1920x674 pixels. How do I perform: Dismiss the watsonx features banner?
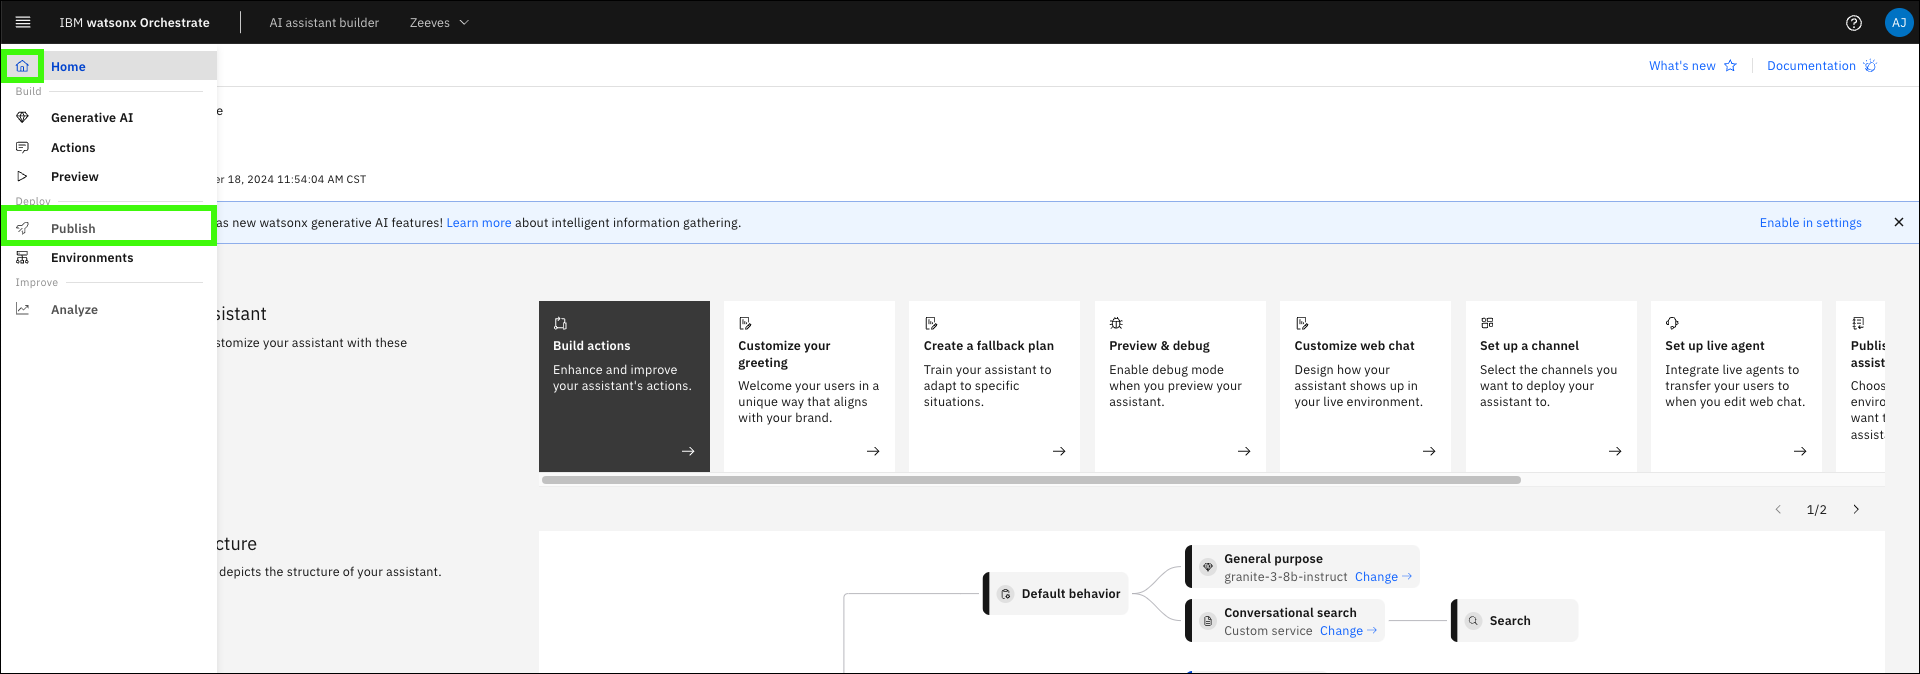(x=1898, y=222)
